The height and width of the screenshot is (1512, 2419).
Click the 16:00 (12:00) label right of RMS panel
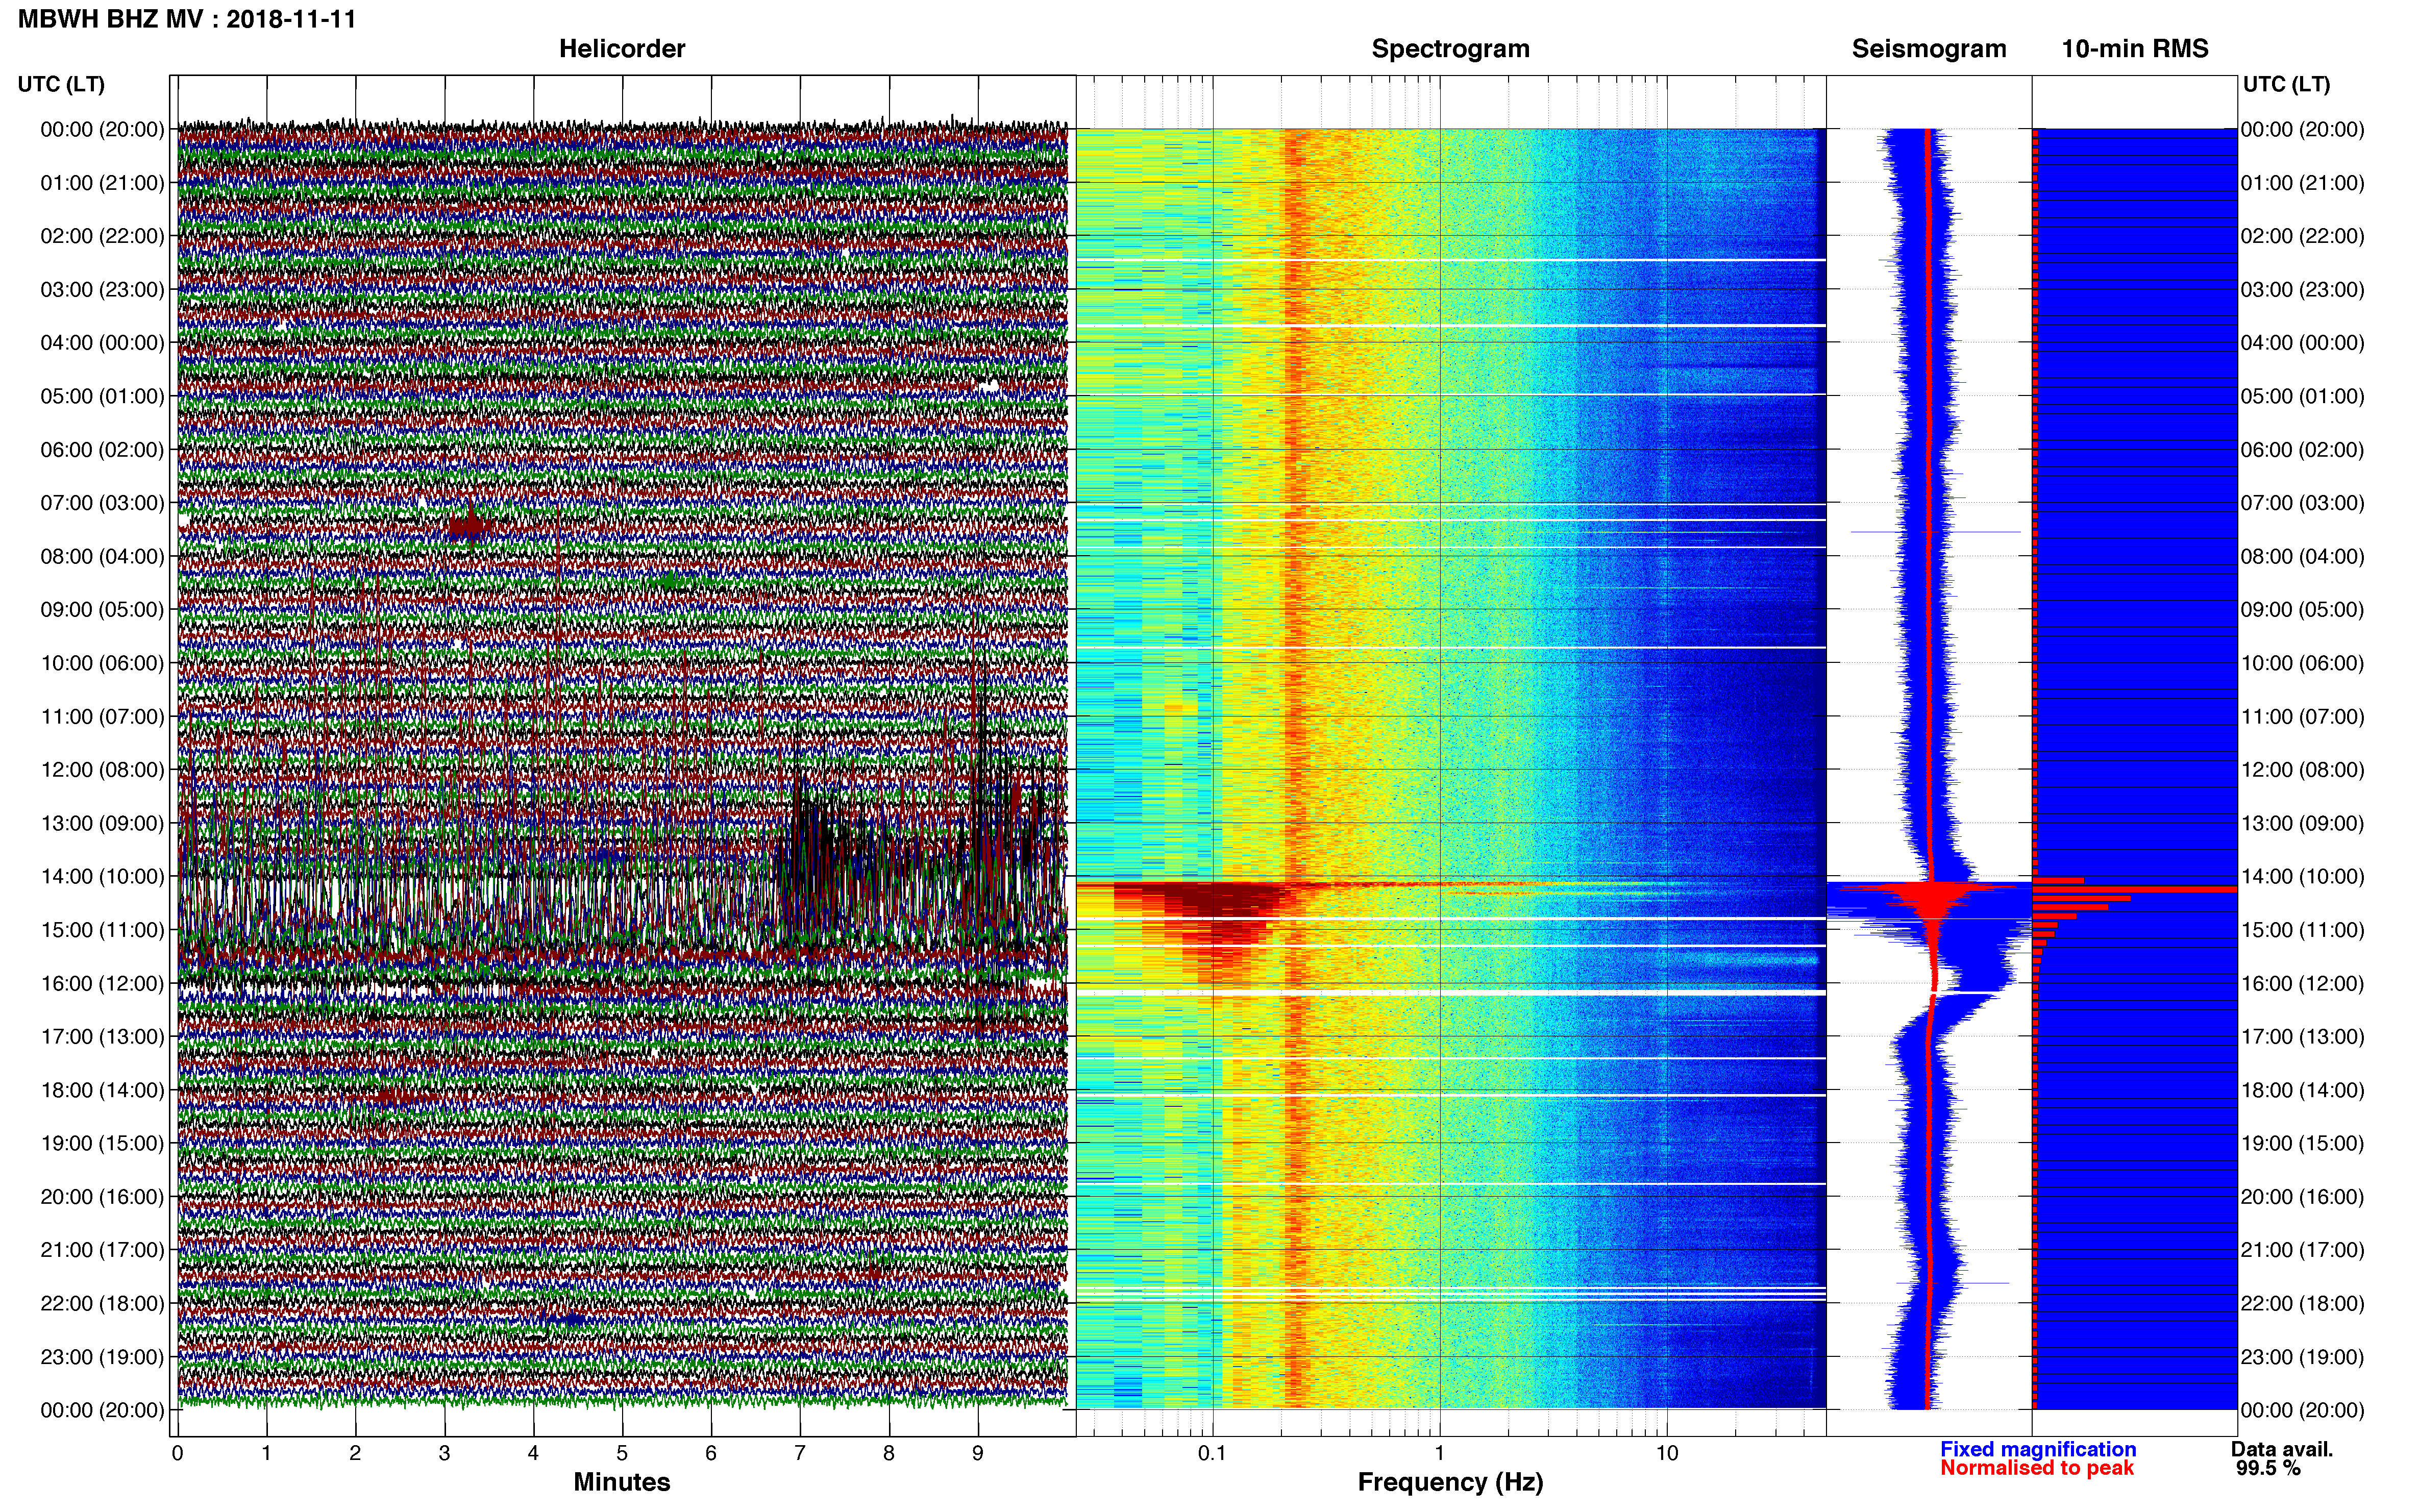(x=2302, y=984)
